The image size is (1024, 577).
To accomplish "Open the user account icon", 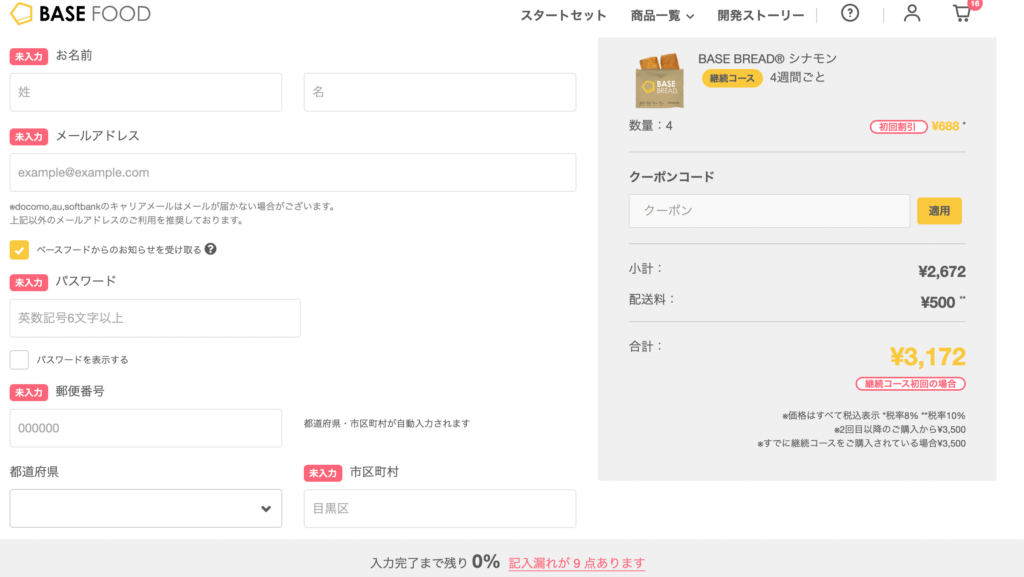I will pyautogui.click(x=912, y=13).
